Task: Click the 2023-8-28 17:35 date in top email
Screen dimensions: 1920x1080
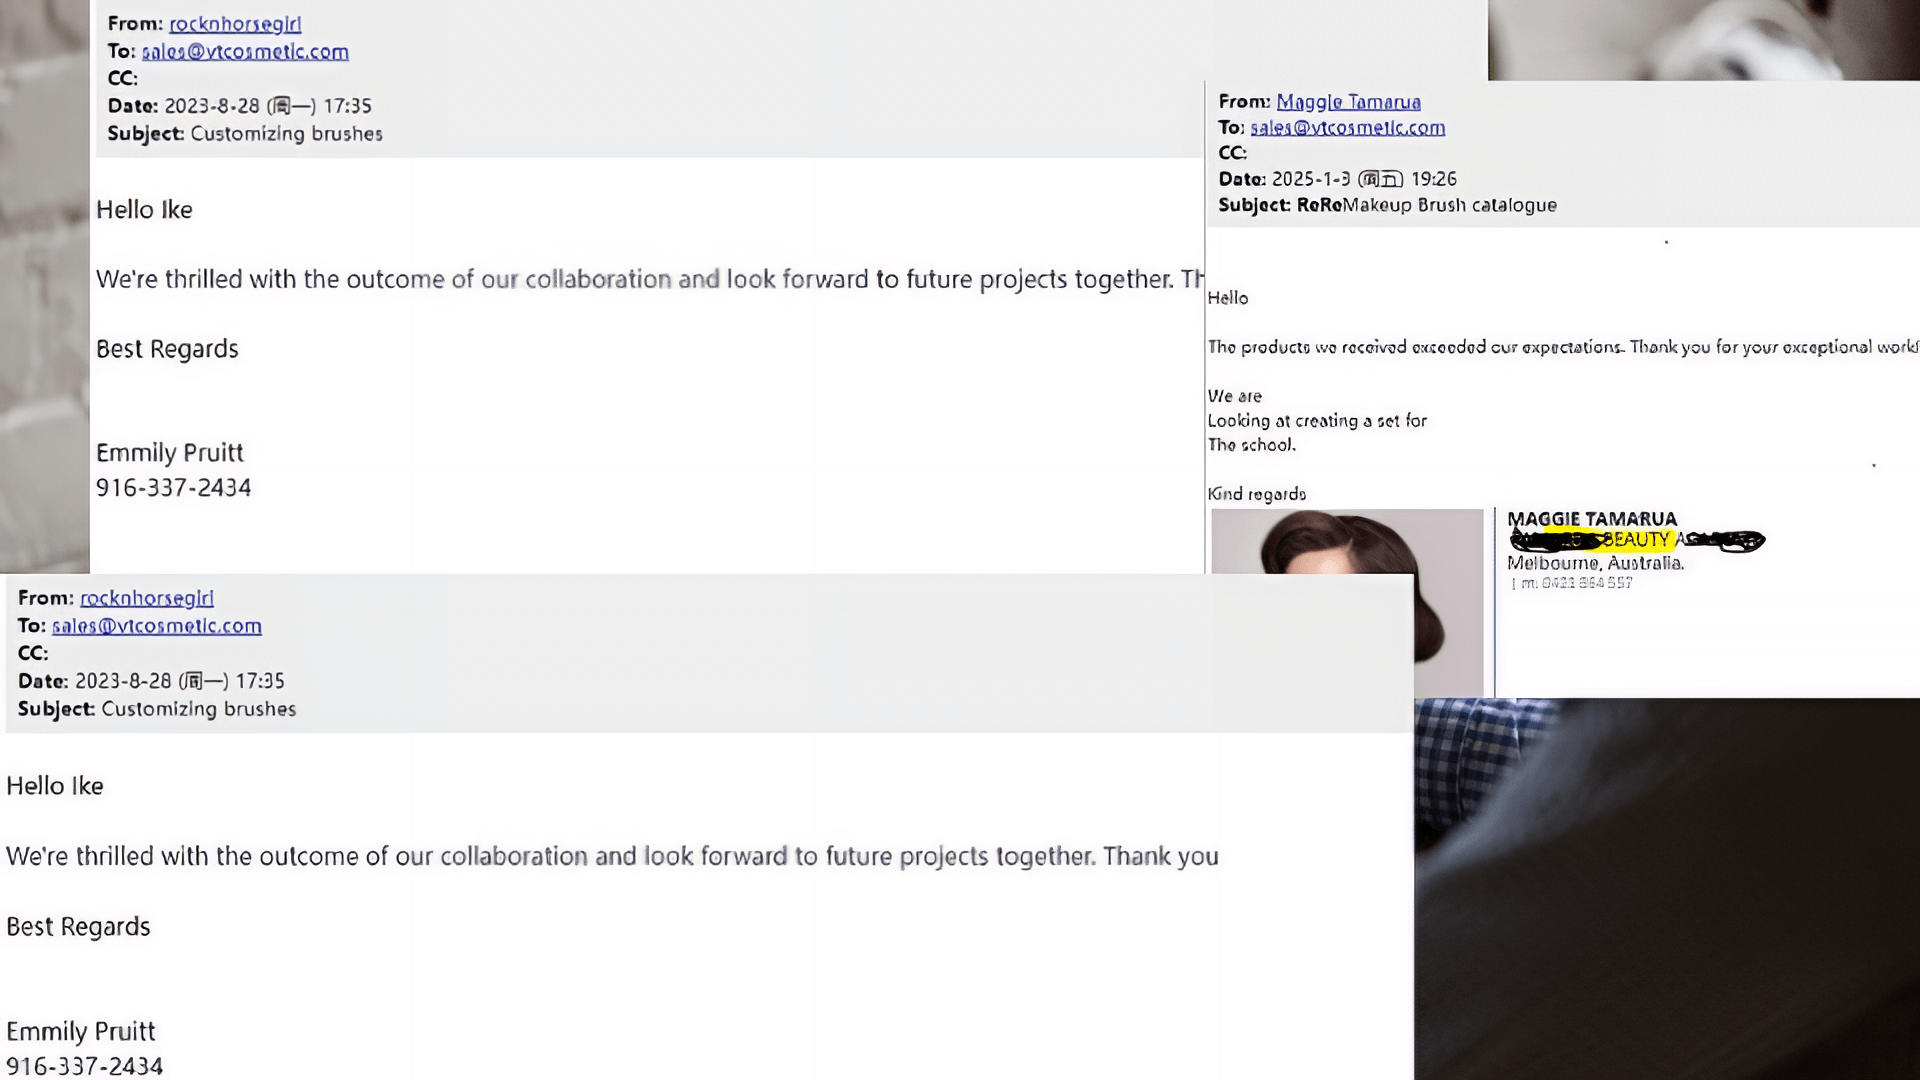Action: click(x=268, y=106)
